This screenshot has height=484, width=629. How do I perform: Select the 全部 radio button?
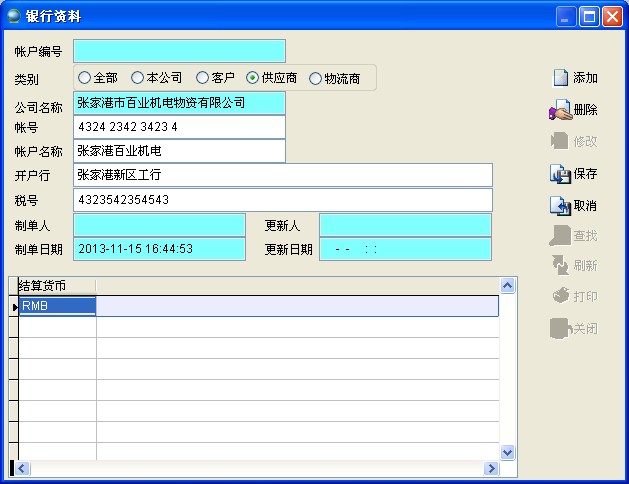point(85,78)
